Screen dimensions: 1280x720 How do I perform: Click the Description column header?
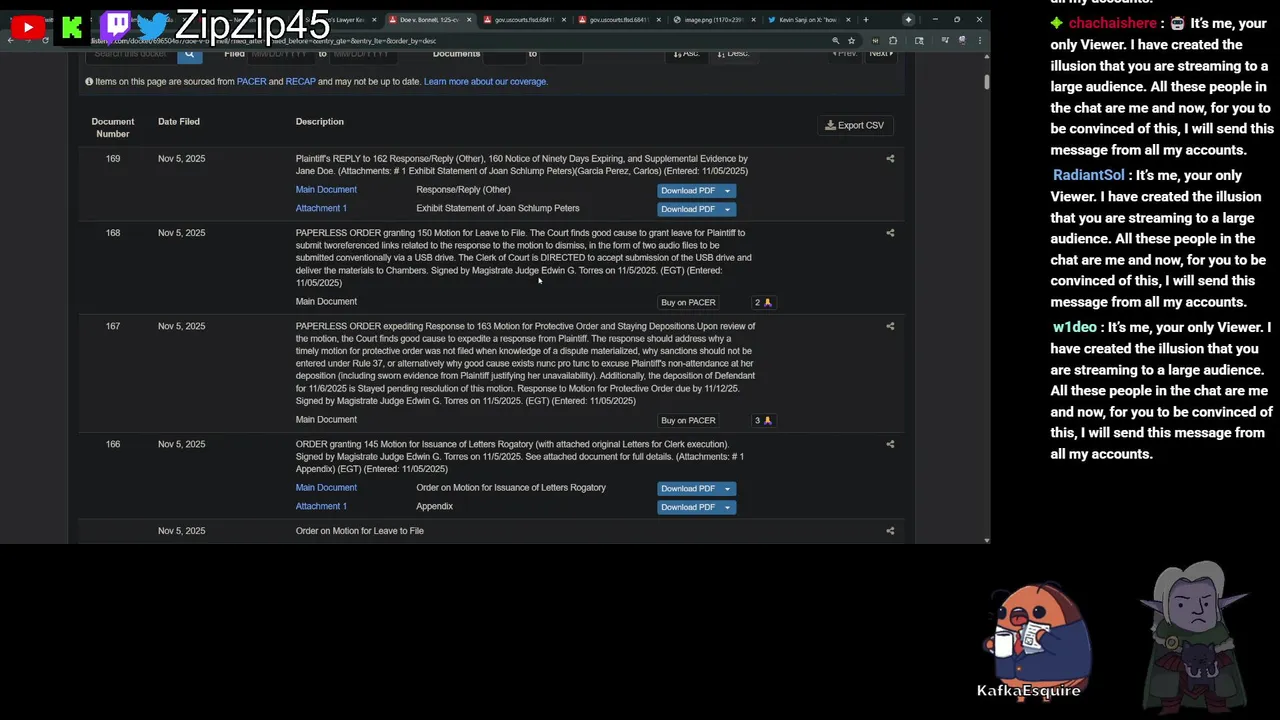pos(320,122)
